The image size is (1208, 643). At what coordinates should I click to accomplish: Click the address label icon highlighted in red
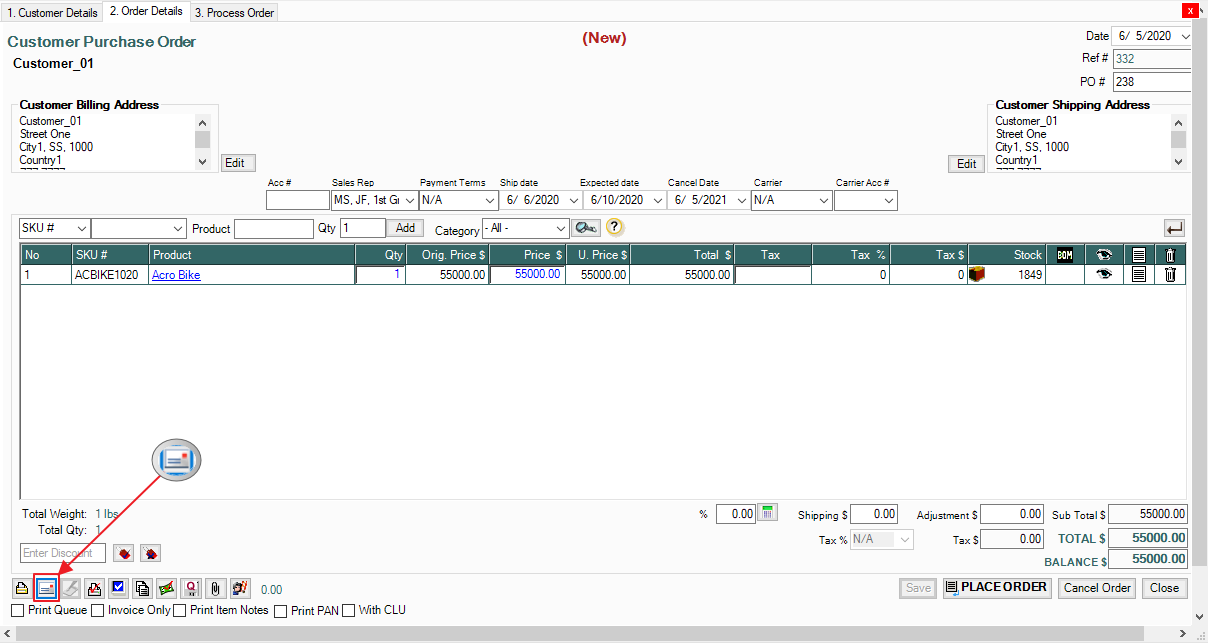pos(46,588)
